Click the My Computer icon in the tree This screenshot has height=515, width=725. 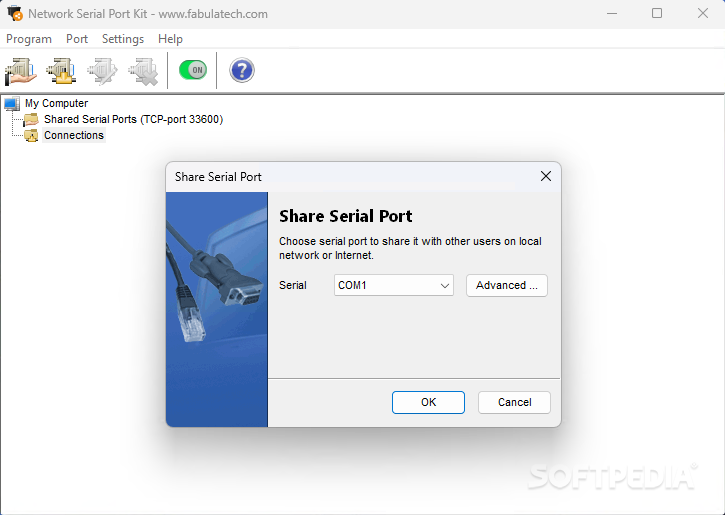(12, 104)
